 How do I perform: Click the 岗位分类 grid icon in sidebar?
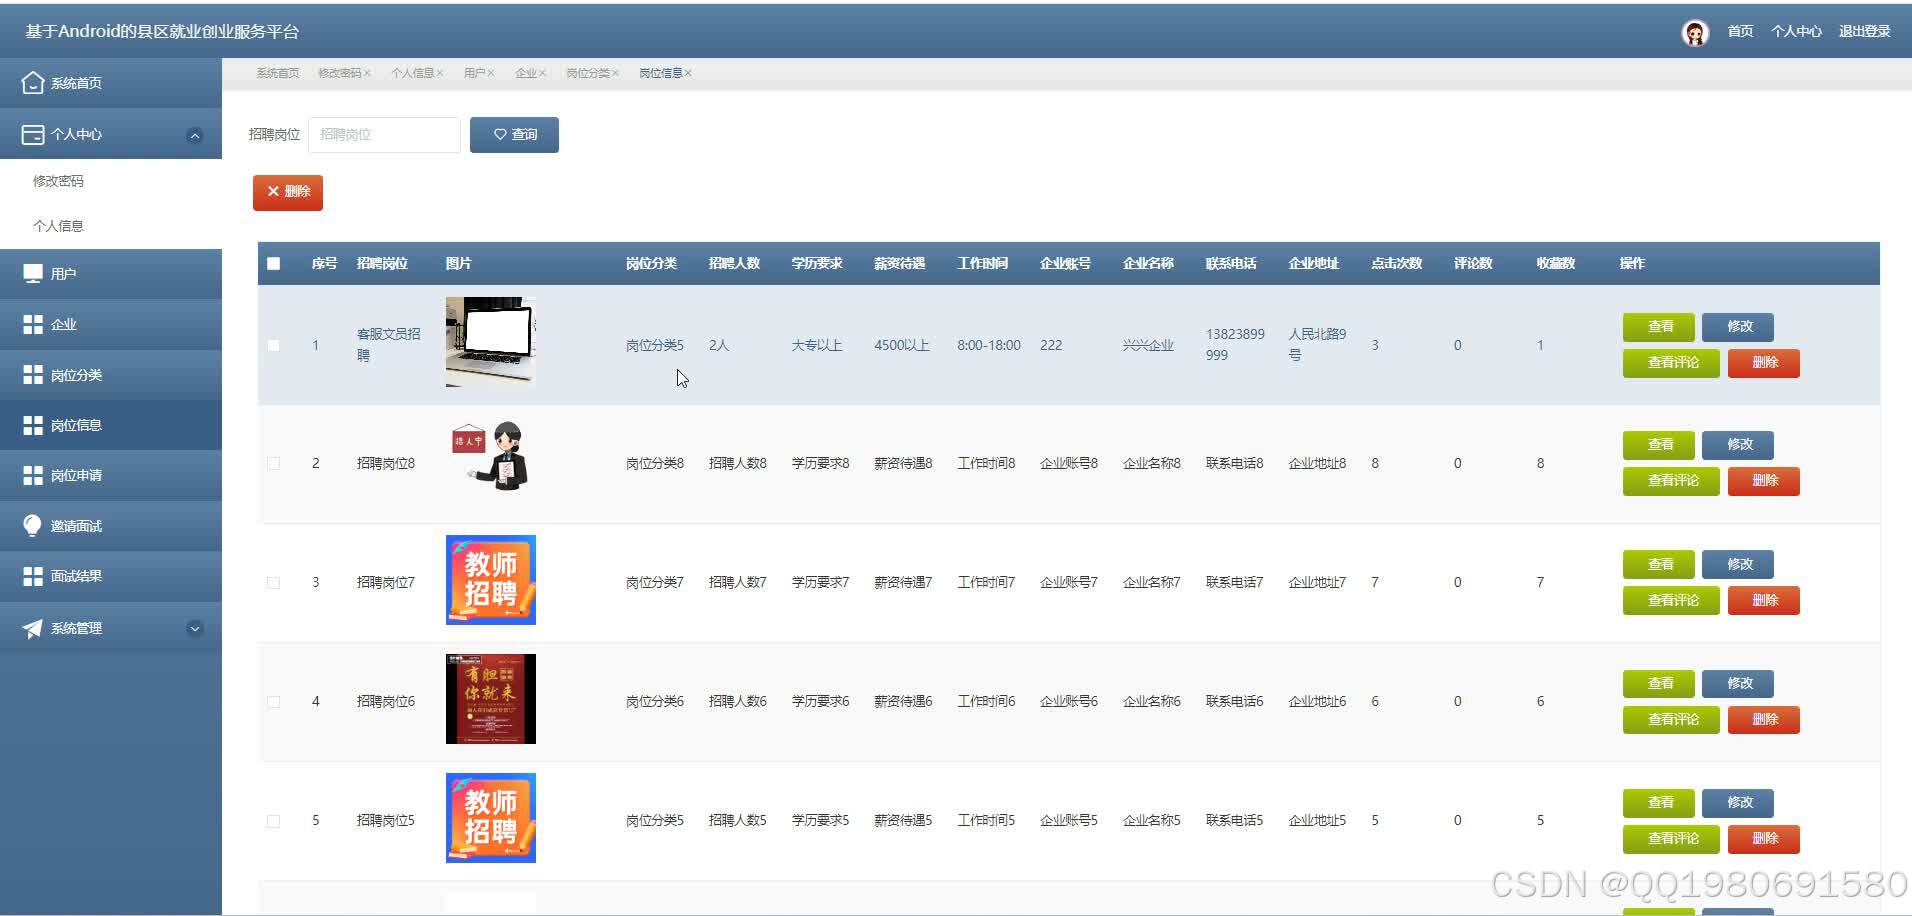33,375
